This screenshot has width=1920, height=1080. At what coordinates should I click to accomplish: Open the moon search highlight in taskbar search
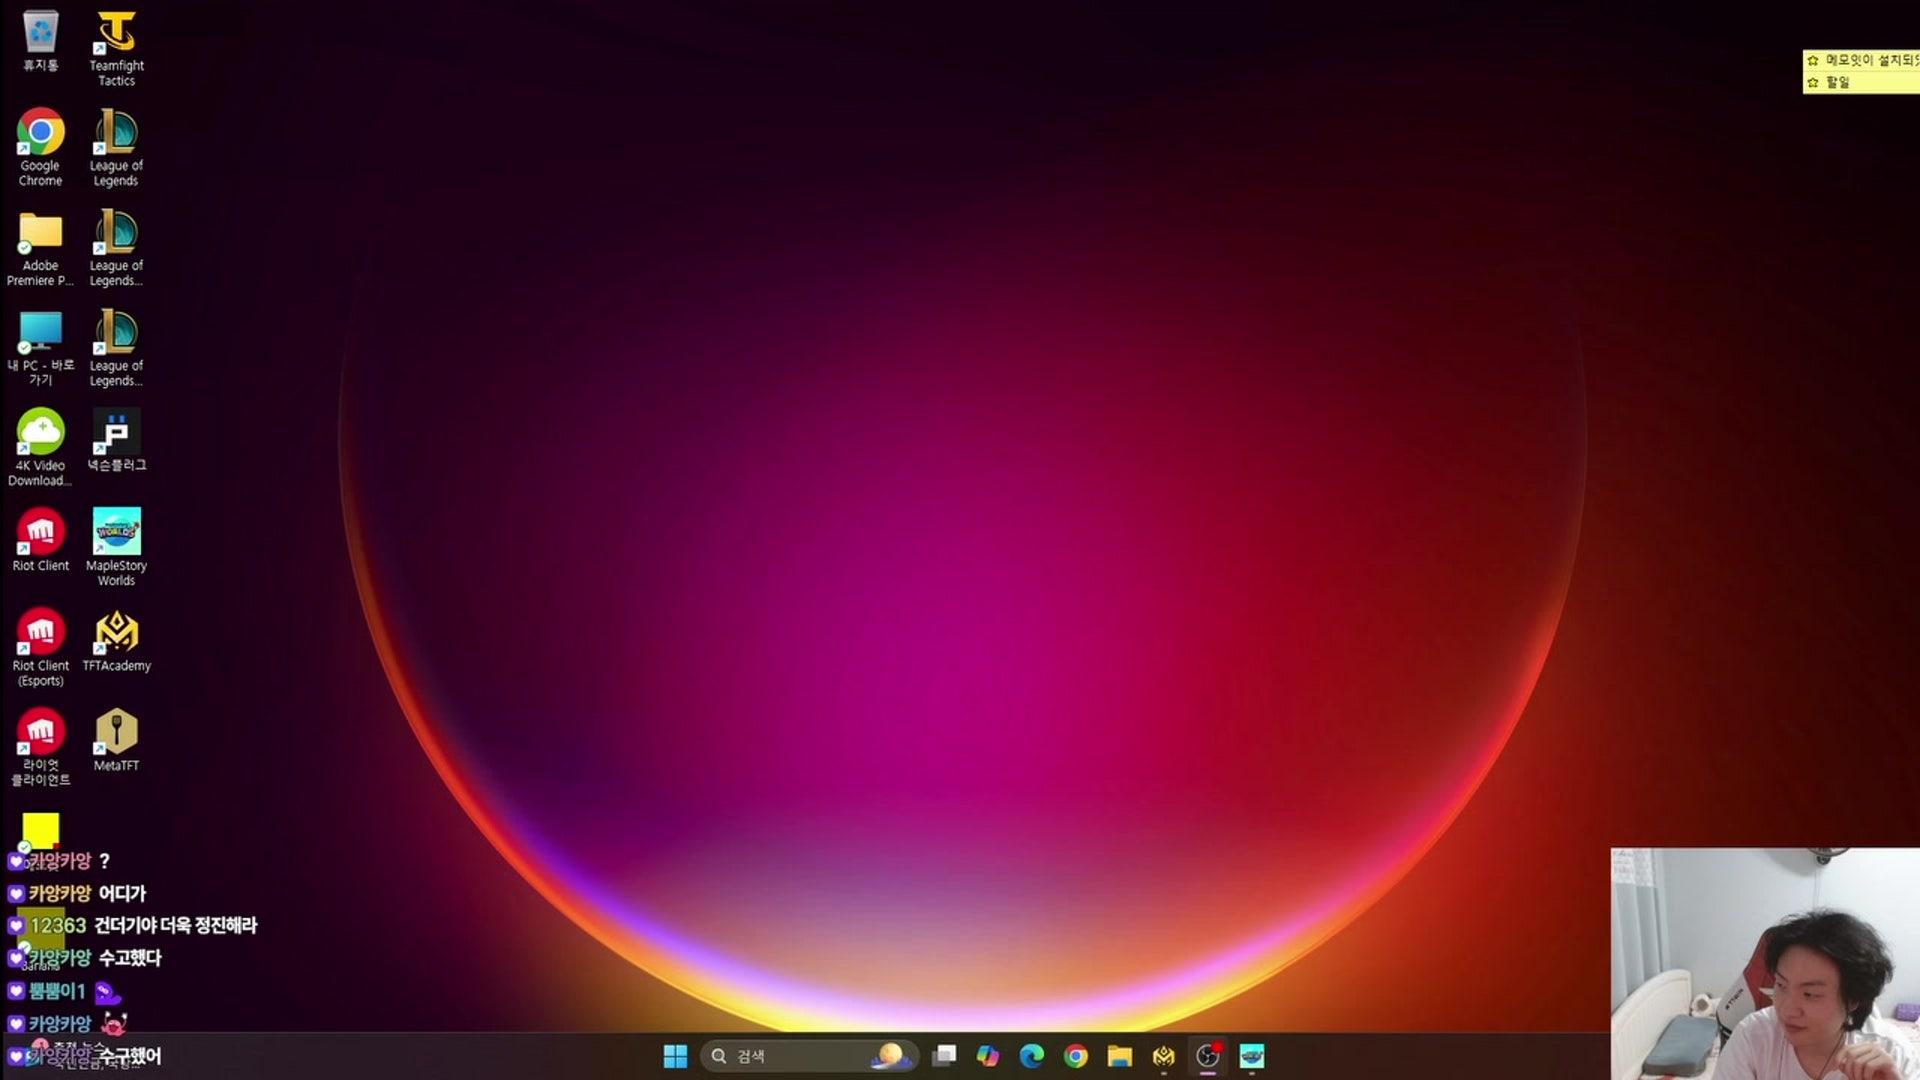click(x=890, y=1055)
